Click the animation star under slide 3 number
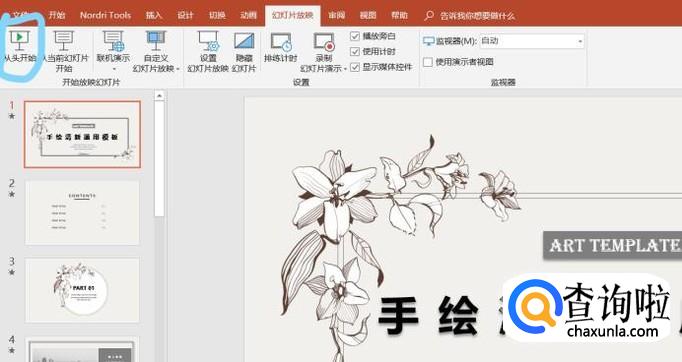Viewport: 682px width, 362px height. coord(12,272)
